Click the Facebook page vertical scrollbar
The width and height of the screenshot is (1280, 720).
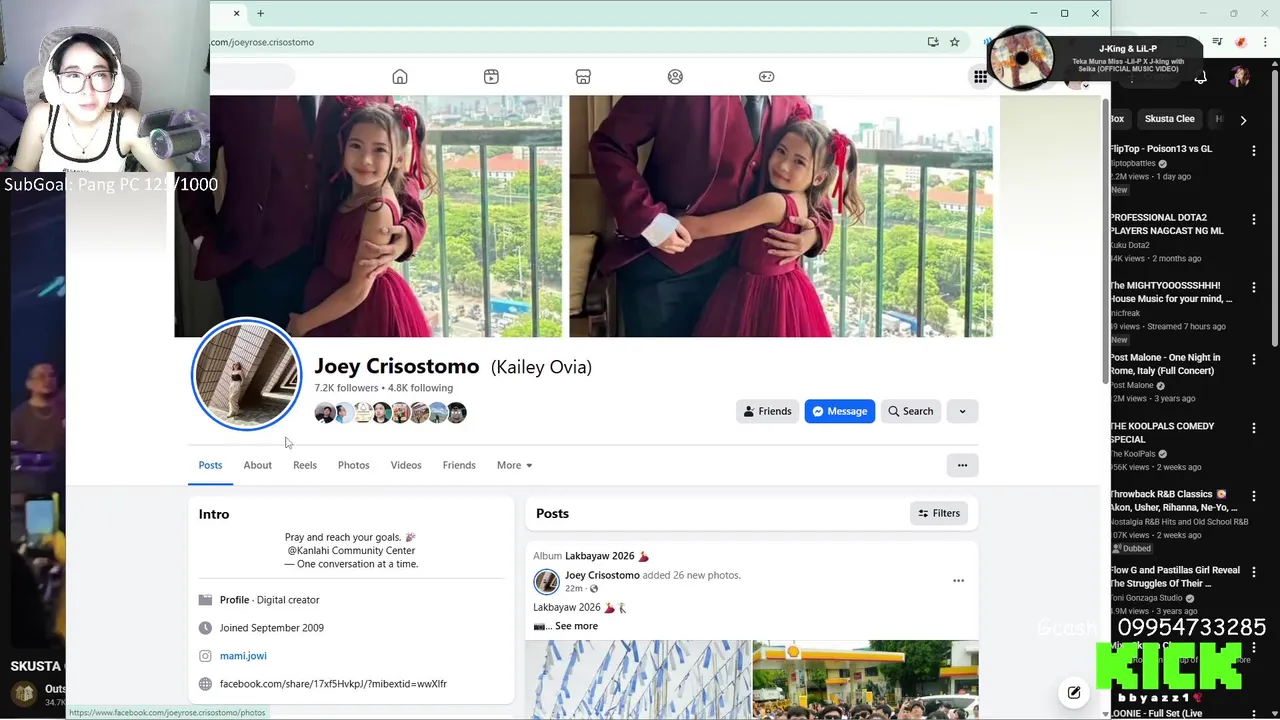pos(1105,240)
